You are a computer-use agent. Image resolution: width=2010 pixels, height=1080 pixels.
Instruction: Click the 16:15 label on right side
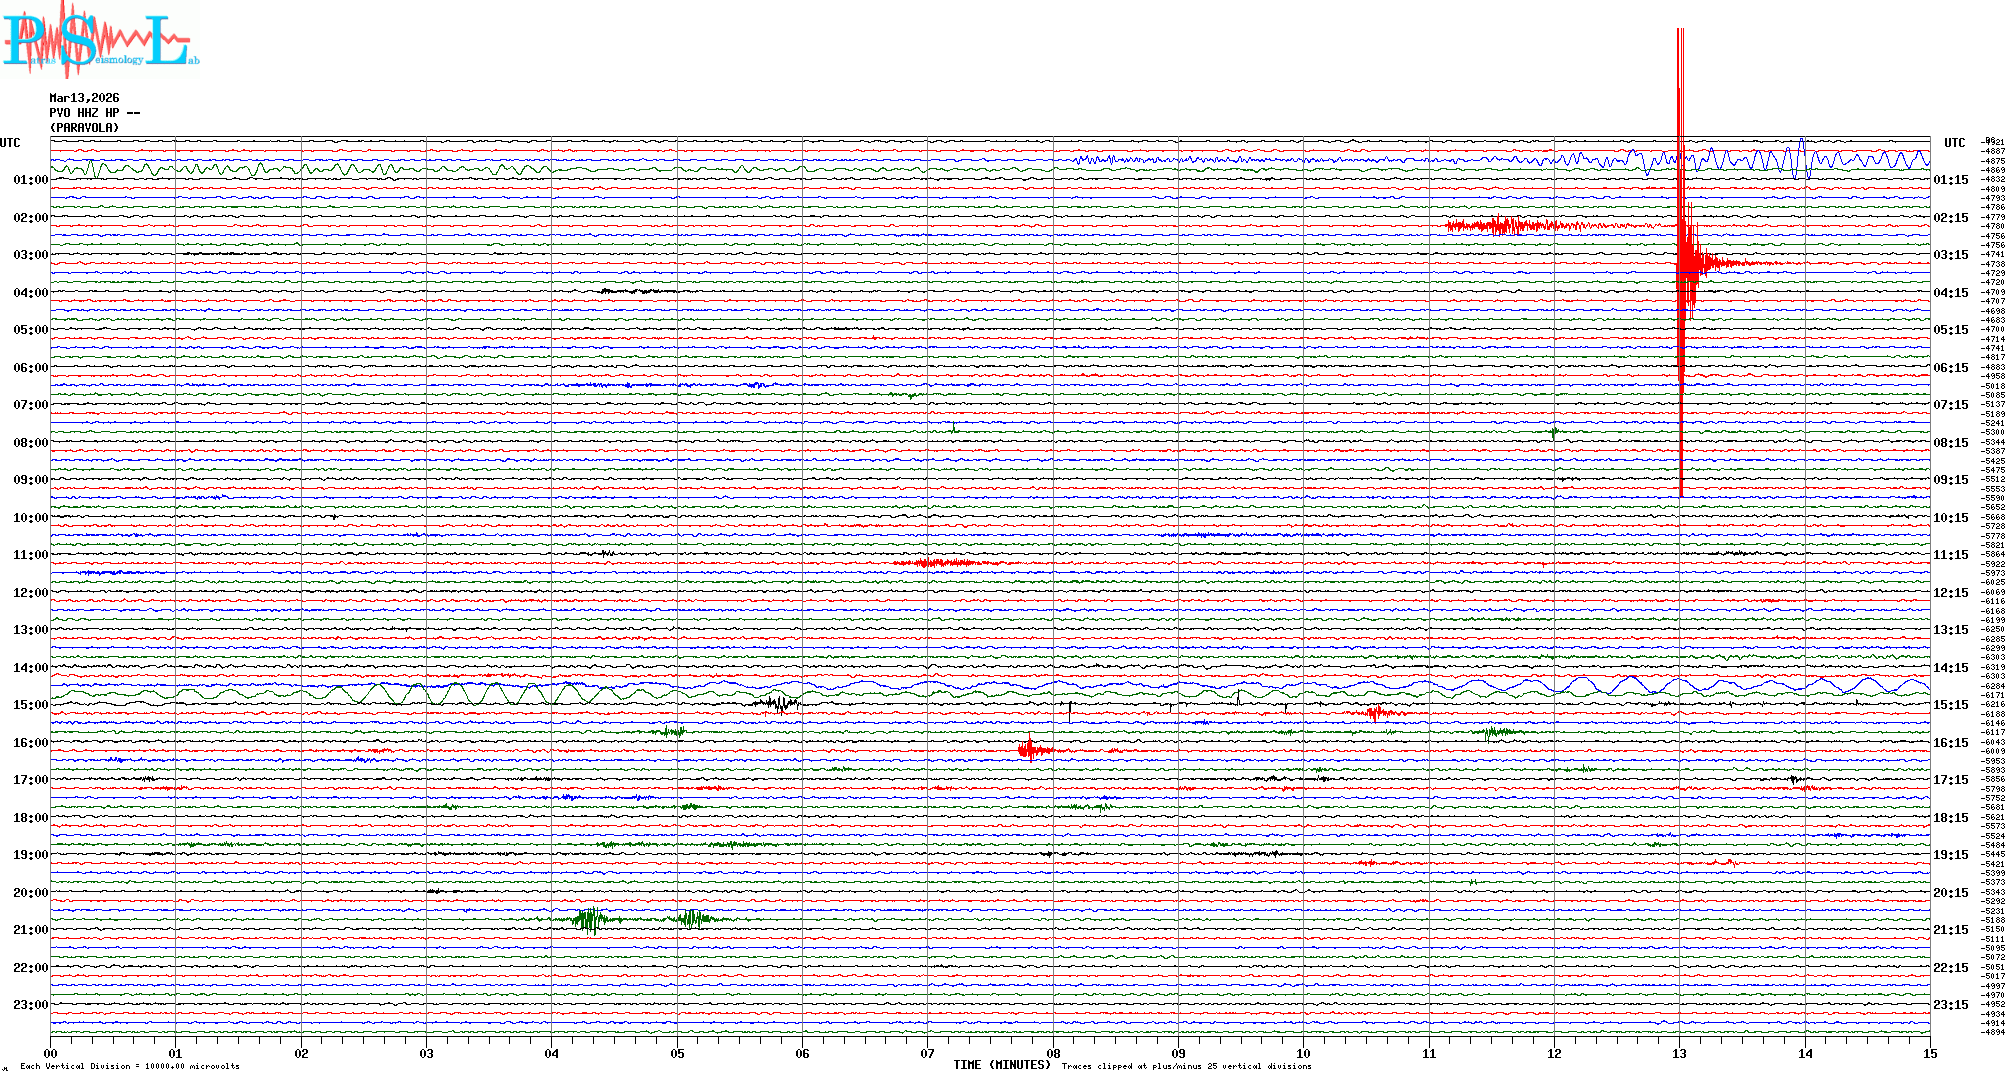1950,743
